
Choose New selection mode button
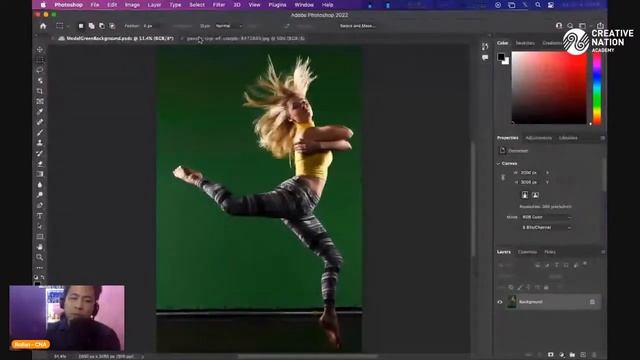click(81, 26)
